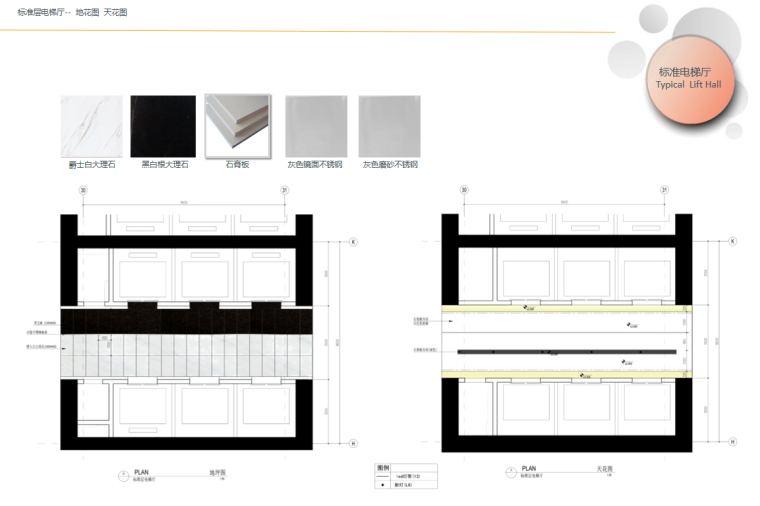Select grid bubble K right of ceiling plan
The width and height of the screenshot is (760, 506).
point(732,242)
